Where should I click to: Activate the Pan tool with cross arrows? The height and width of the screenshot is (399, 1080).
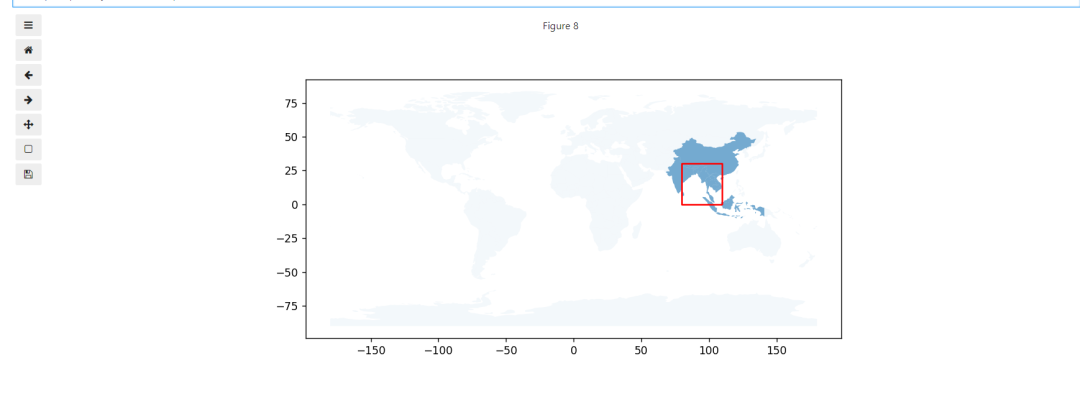coord(28,125)
